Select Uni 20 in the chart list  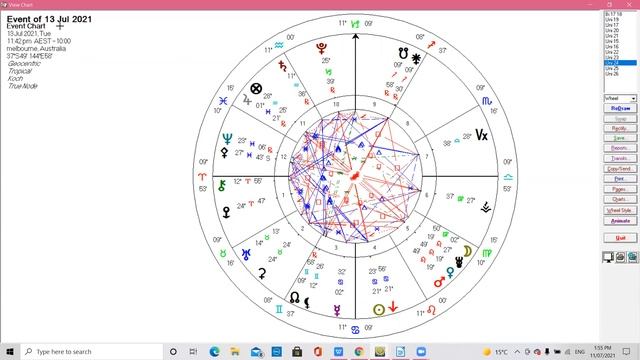pos(612,30)
